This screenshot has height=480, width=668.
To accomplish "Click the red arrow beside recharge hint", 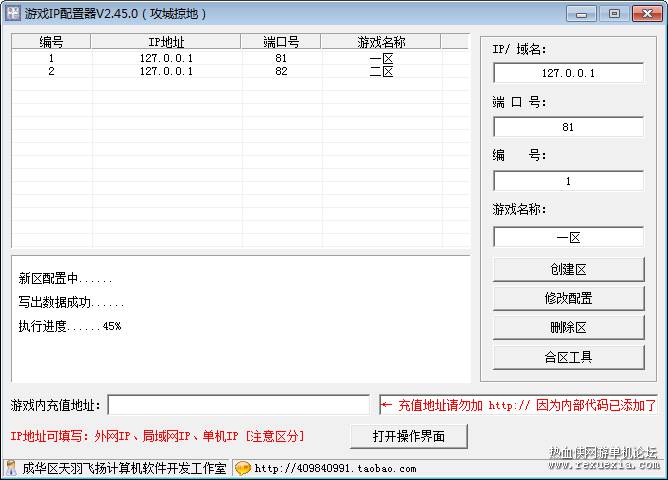I will point(386,405).
